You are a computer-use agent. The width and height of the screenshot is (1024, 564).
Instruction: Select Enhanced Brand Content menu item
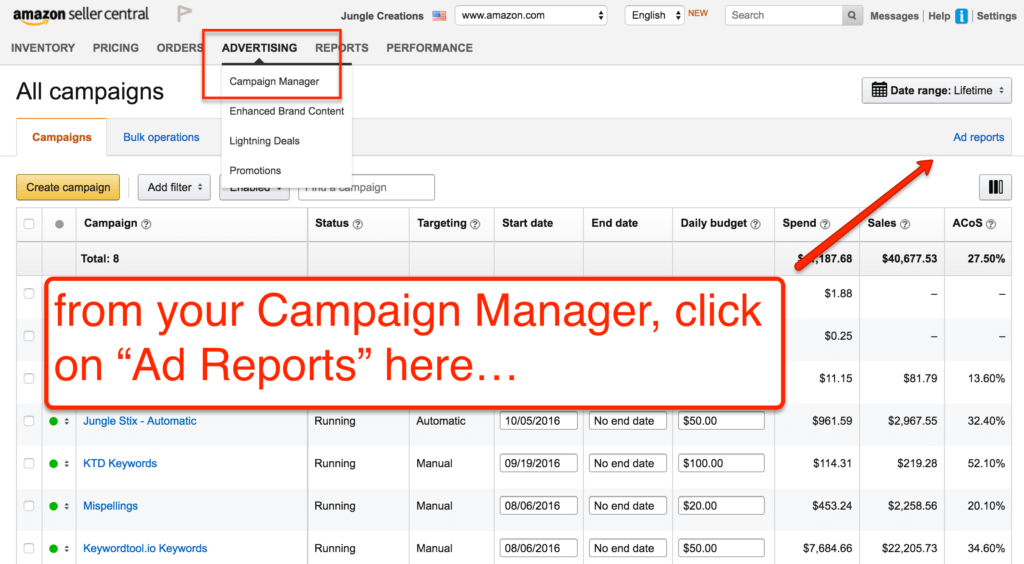pyautogui.click(x=287, y=111)
